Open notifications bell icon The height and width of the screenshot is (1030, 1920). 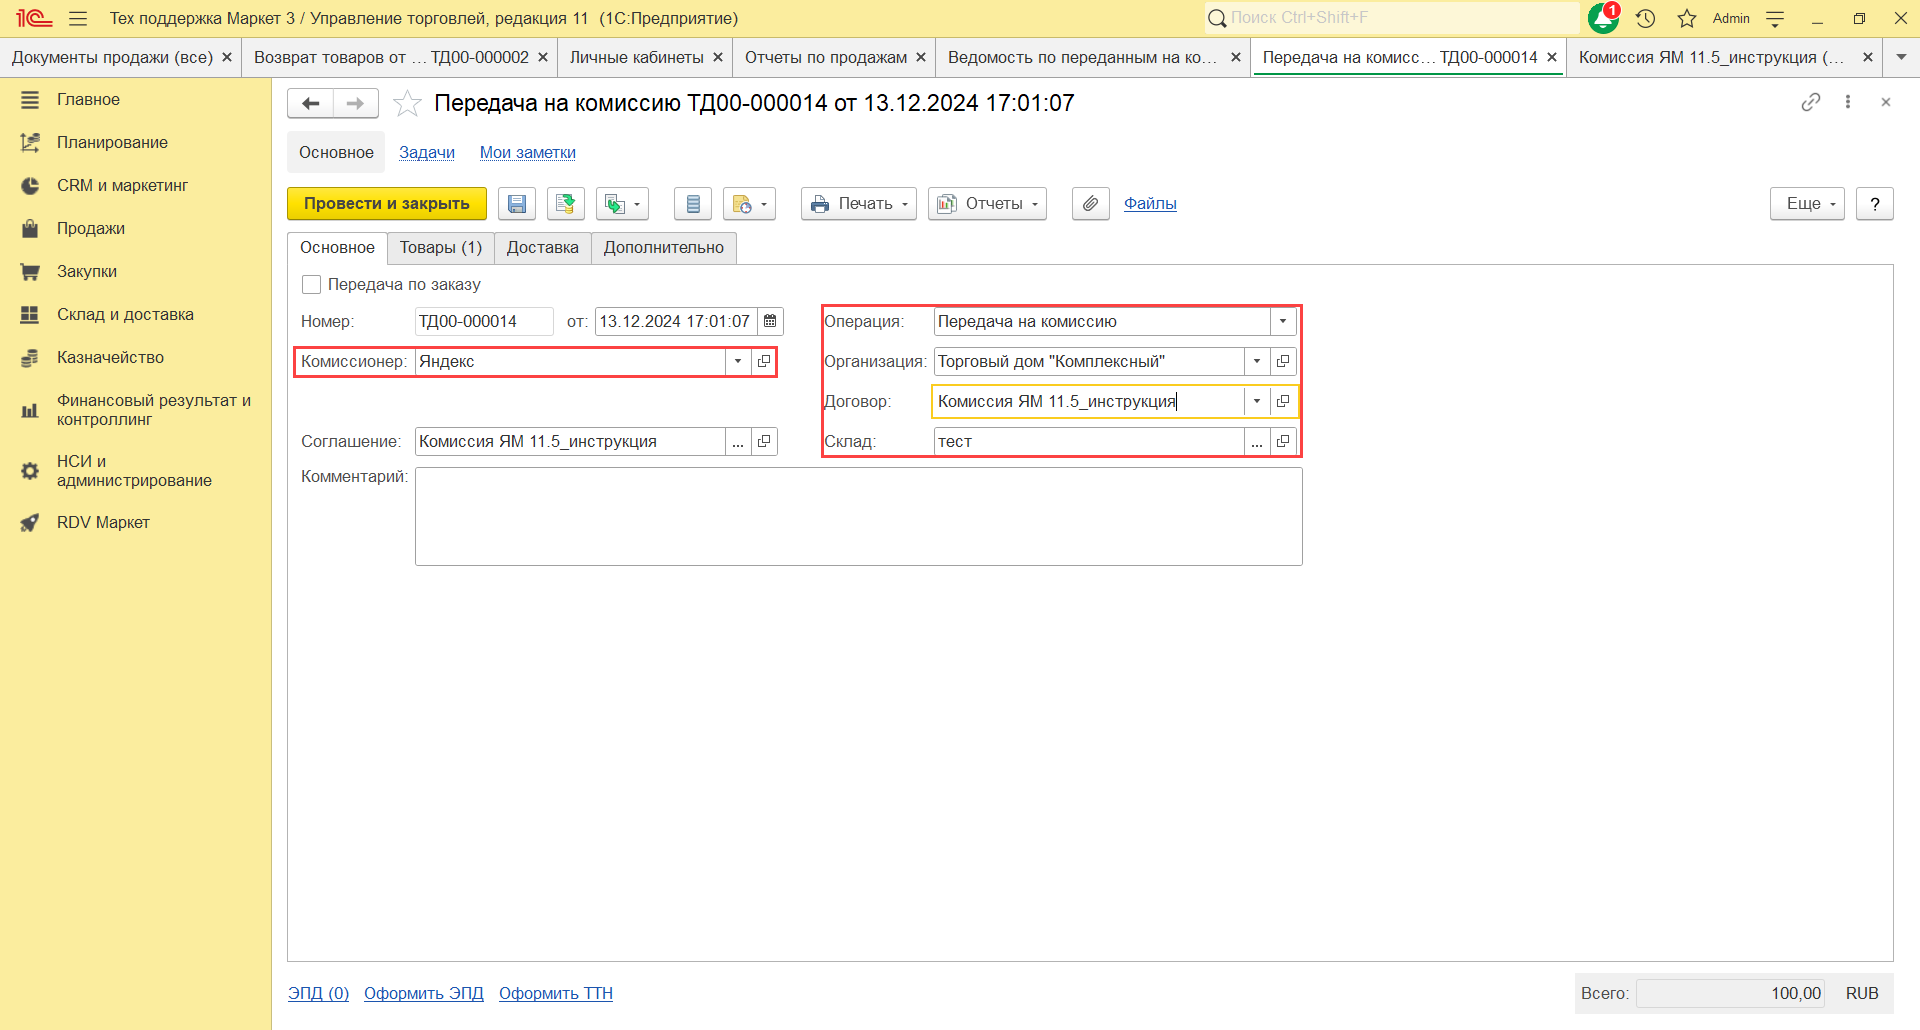click(1604, 18)
